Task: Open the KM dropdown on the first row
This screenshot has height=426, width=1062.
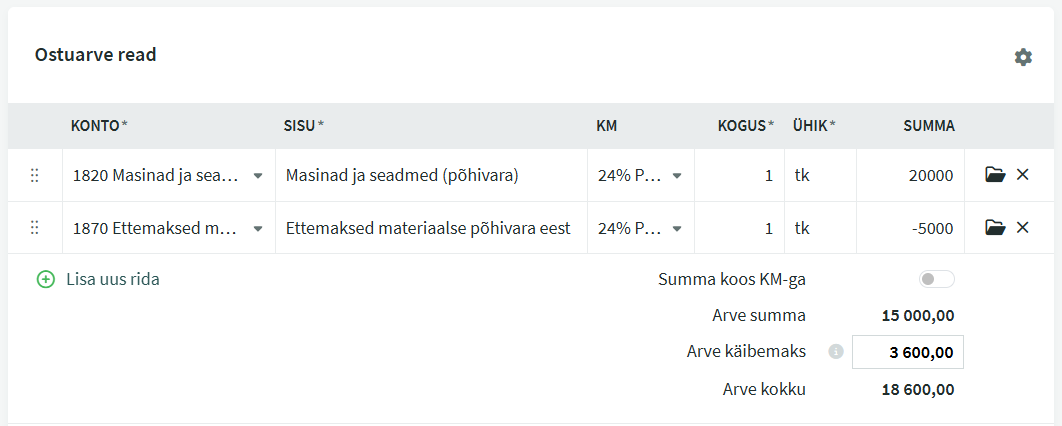Action: point(677,176)
